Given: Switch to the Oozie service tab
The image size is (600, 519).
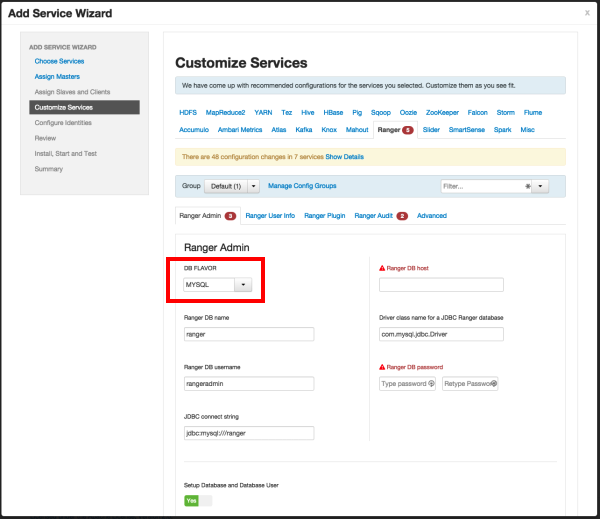Looking at the screenshot, I should point(408,113).
